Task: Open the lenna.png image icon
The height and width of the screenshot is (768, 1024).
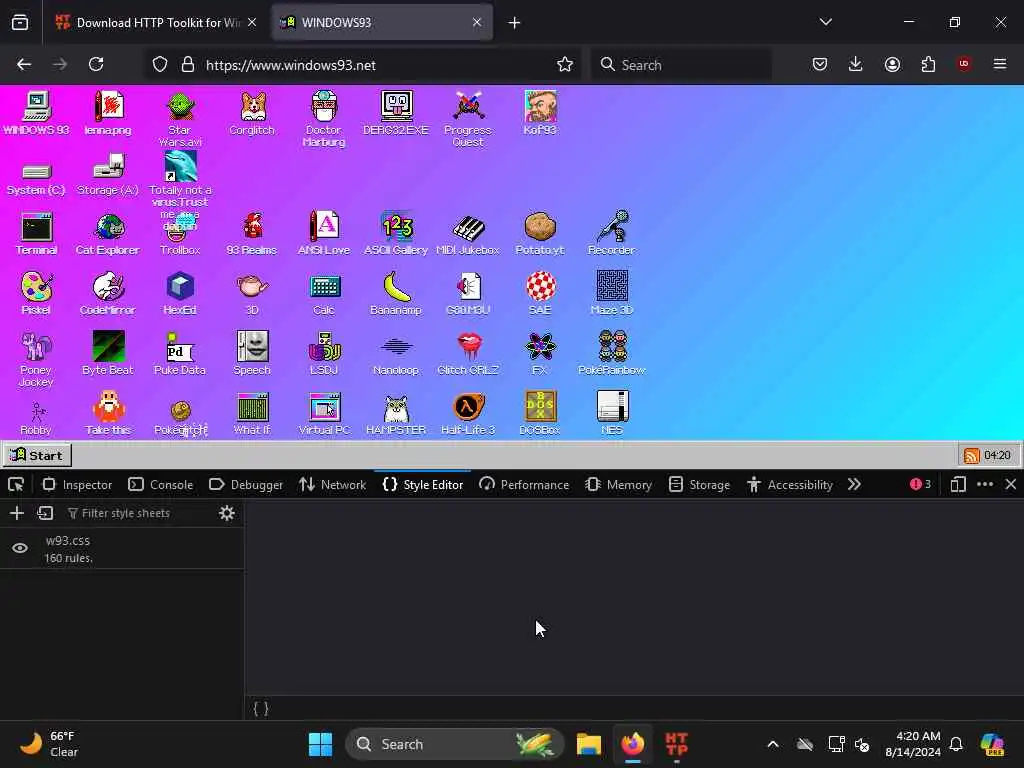Action: [x=108, y=112]
